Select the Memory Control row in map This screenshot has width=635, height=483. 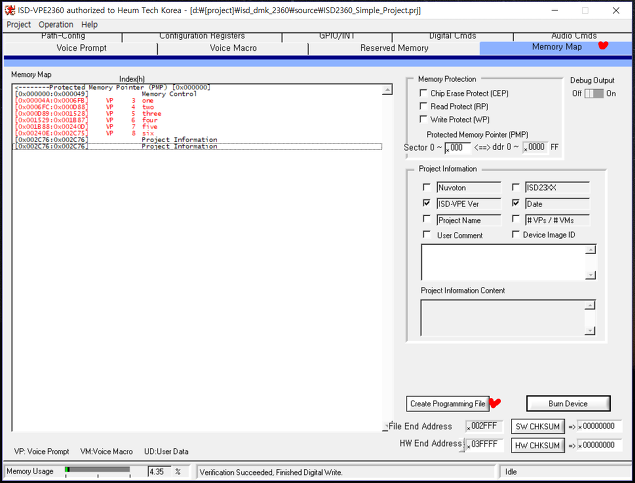point(198,94)
